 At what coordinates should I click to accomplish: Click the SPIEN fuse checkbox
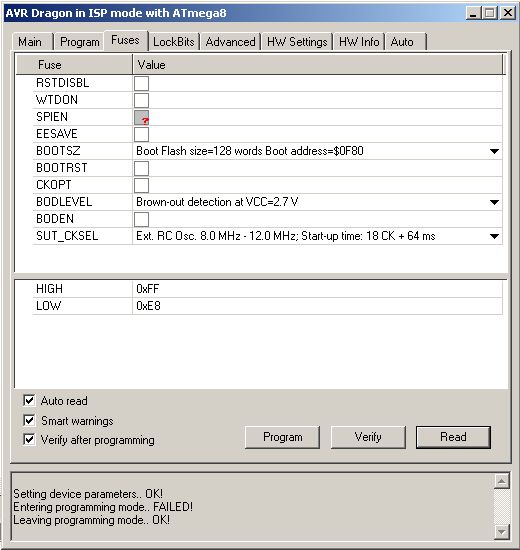pos(141,117)
